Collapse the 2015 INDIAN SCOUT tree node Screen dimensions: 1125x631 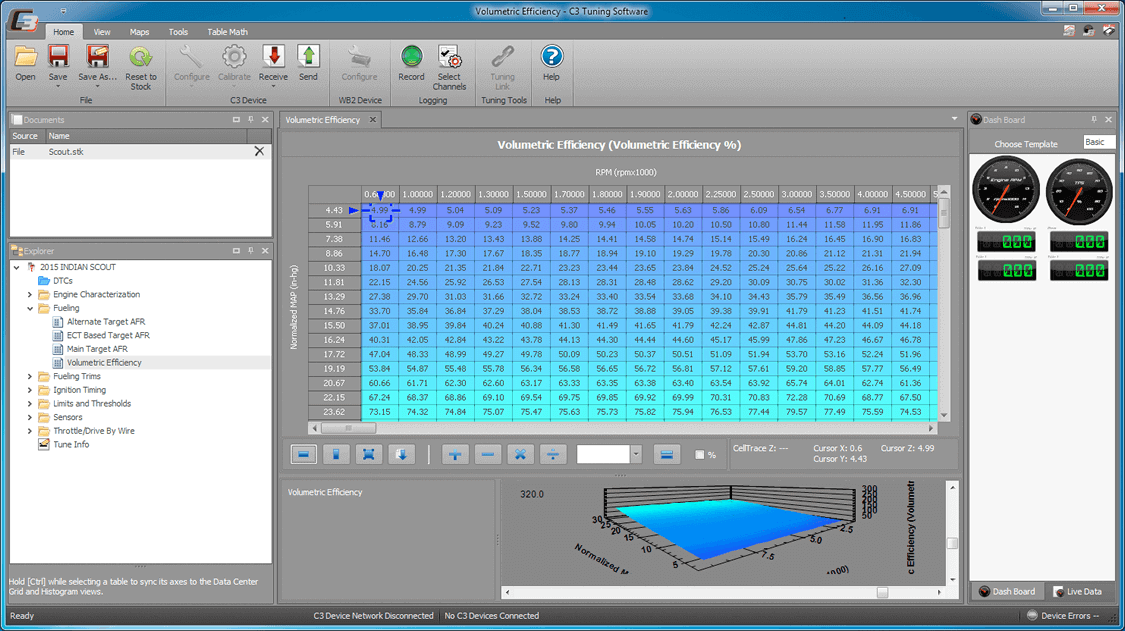pos(17,267)
